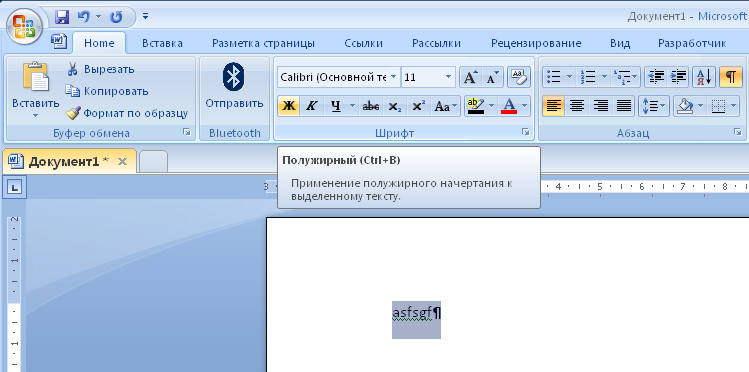Activate Формат по образцу format painter
This screenshot has width=749, height=372.
click(127, 113)
